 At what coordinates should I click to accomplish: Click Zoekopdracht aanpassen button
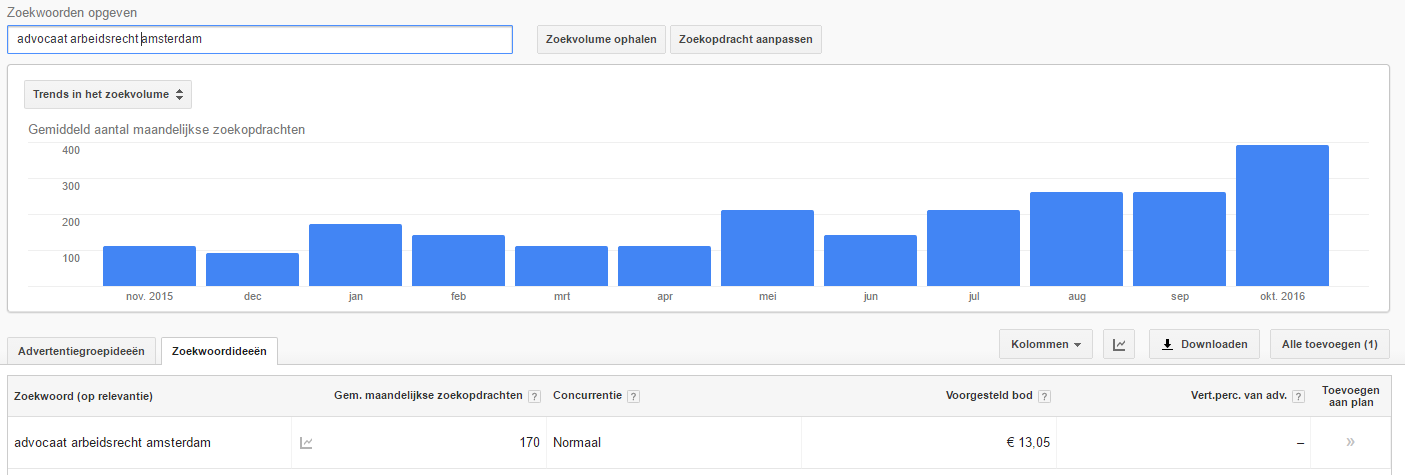tap(745, 40)
